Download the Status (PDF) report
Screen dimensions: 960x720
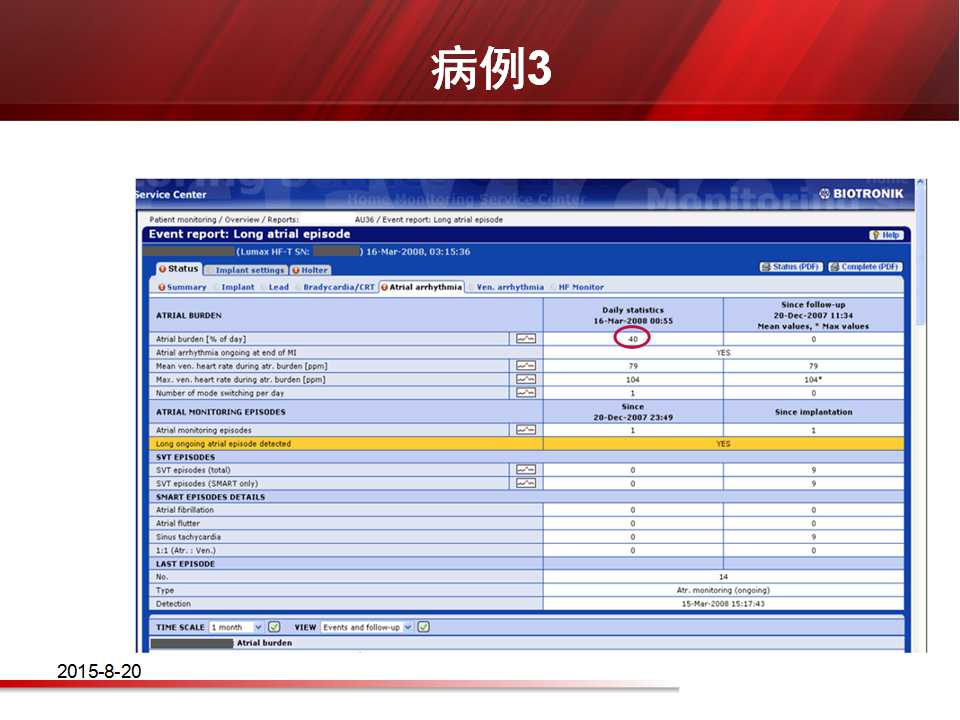[x=791, y=267]
